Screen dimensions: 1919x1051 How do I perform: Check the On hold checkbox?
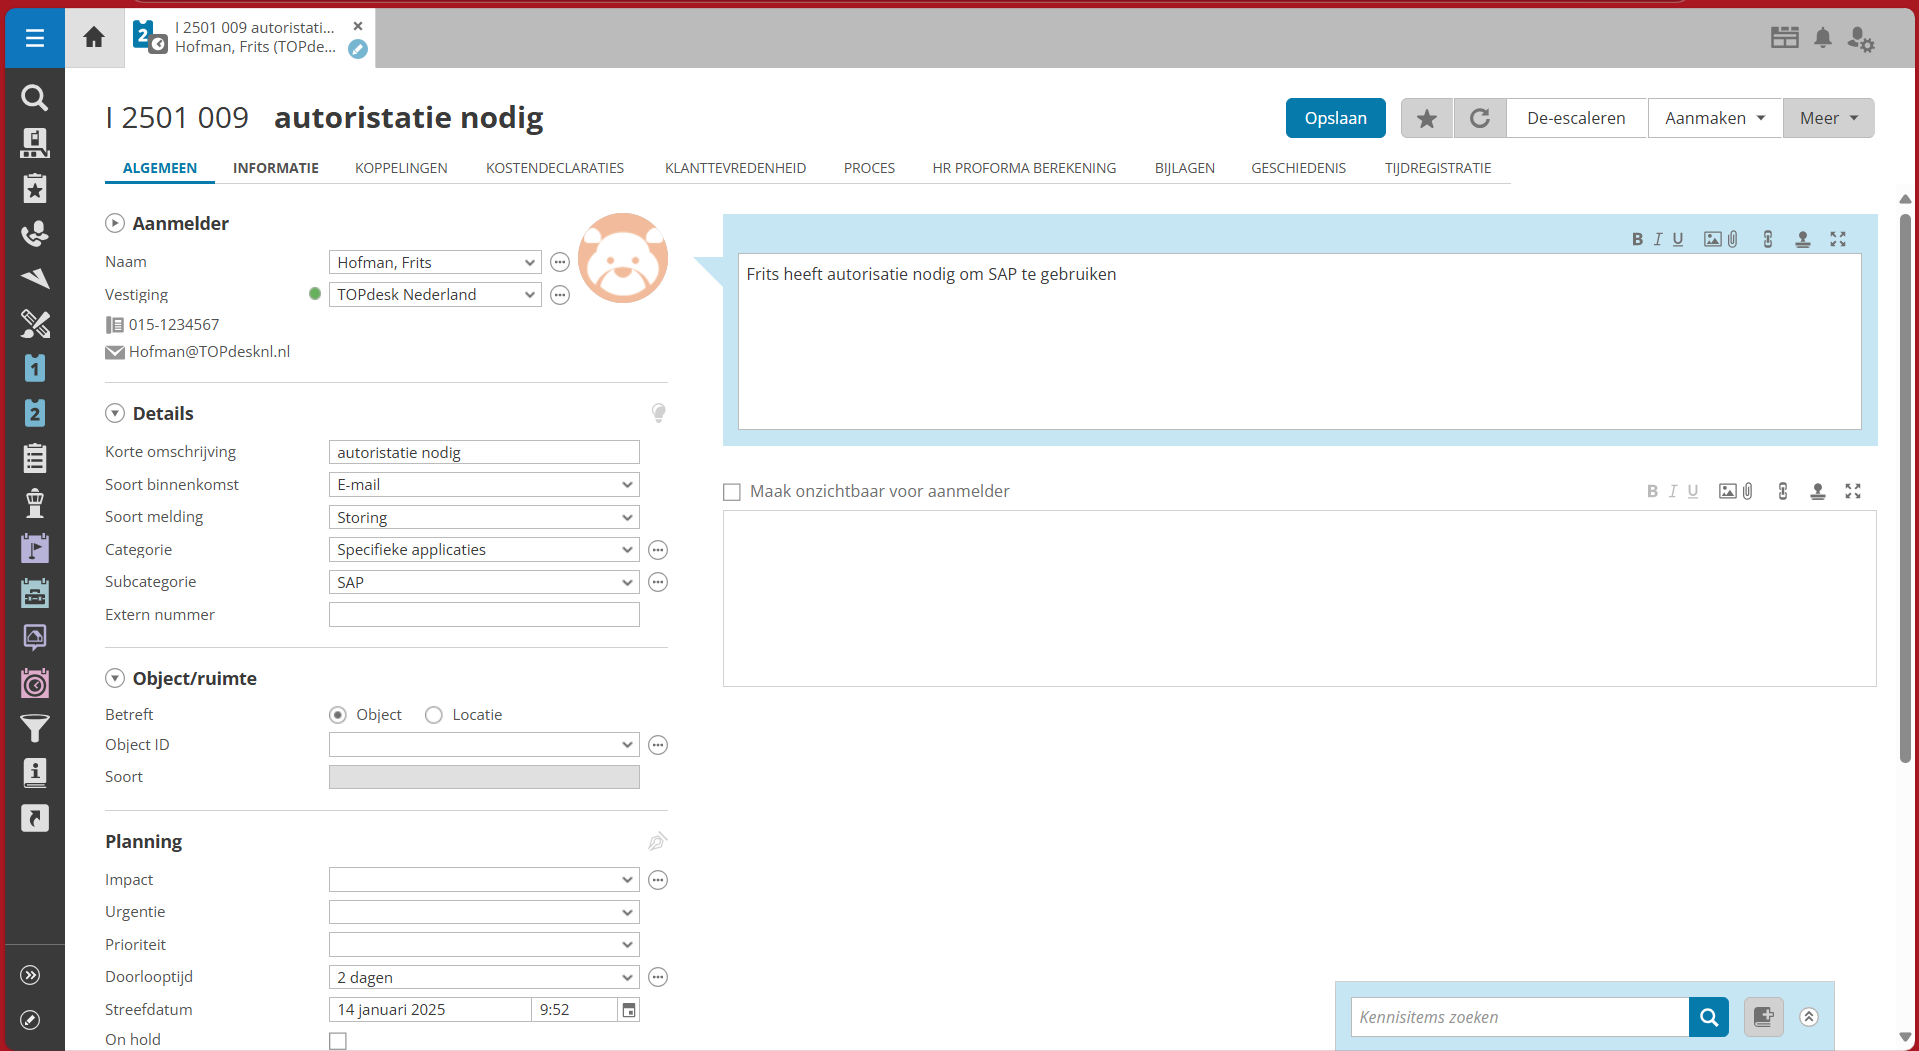[338, 1041]
